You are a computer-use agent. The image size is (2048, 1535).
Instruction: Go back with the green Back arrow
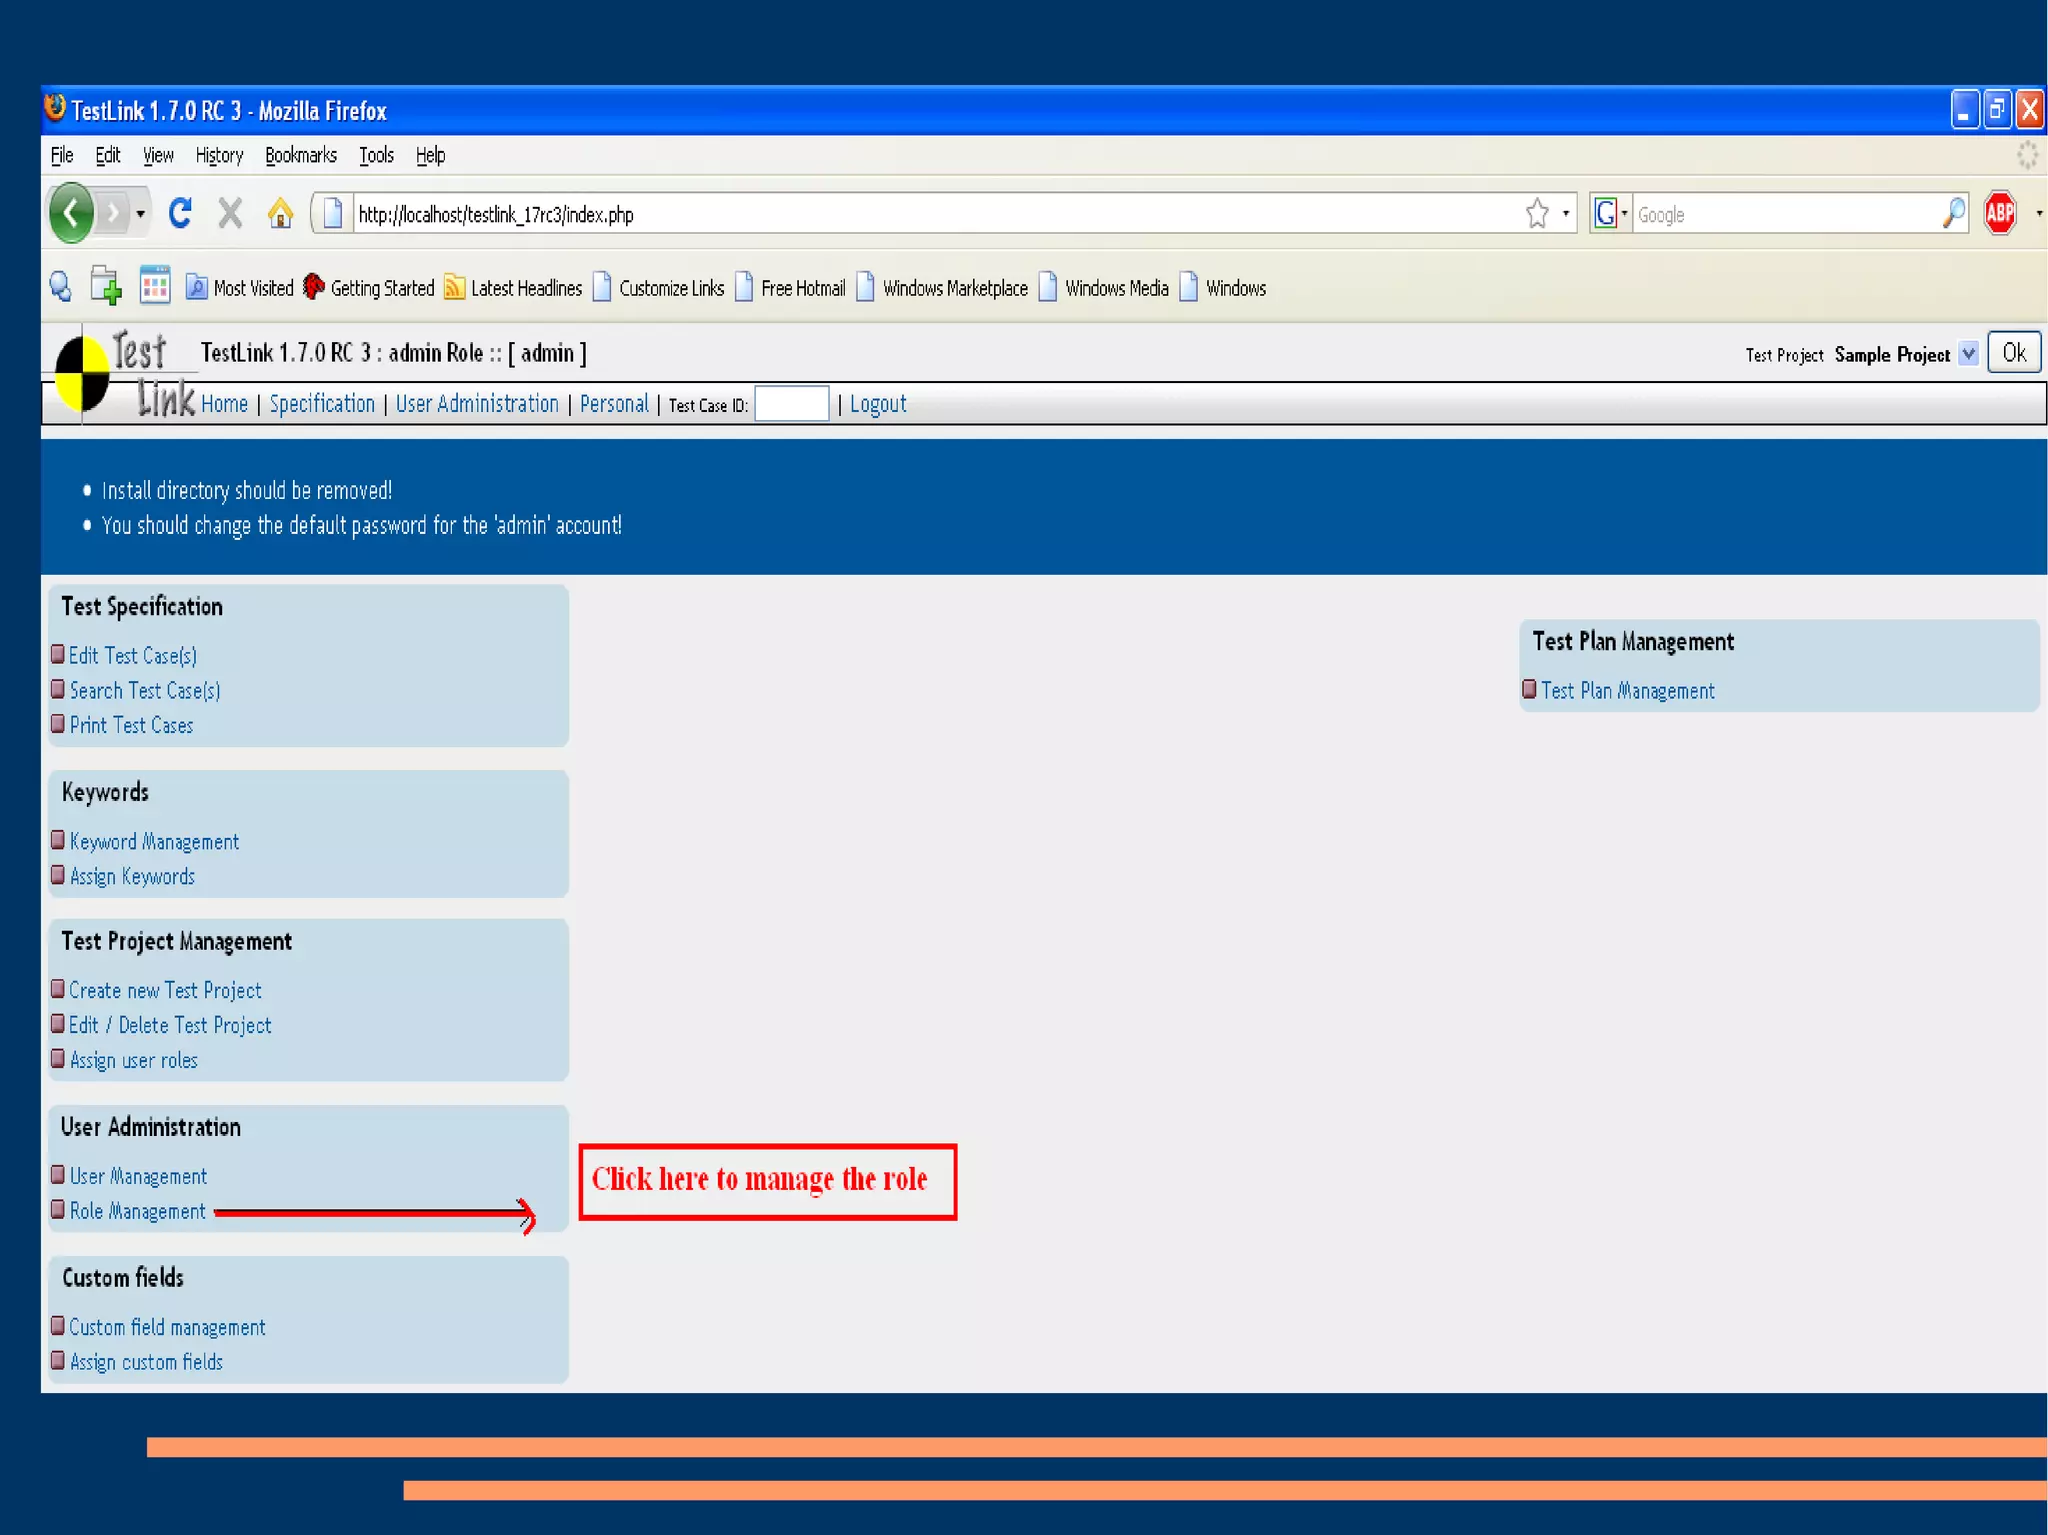click(71, 213)
